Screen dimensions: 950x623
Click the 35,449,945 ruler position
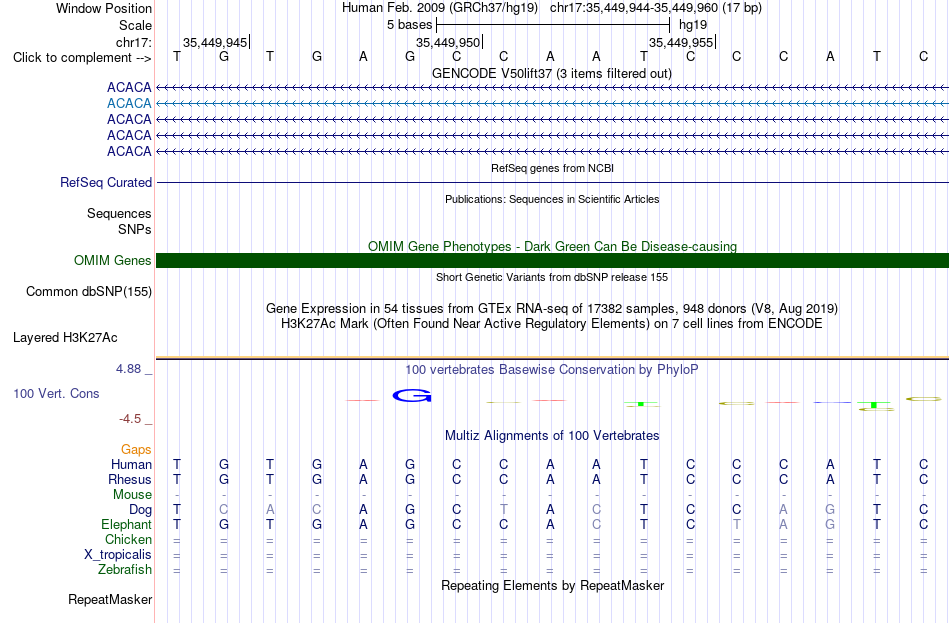point(215,42)
